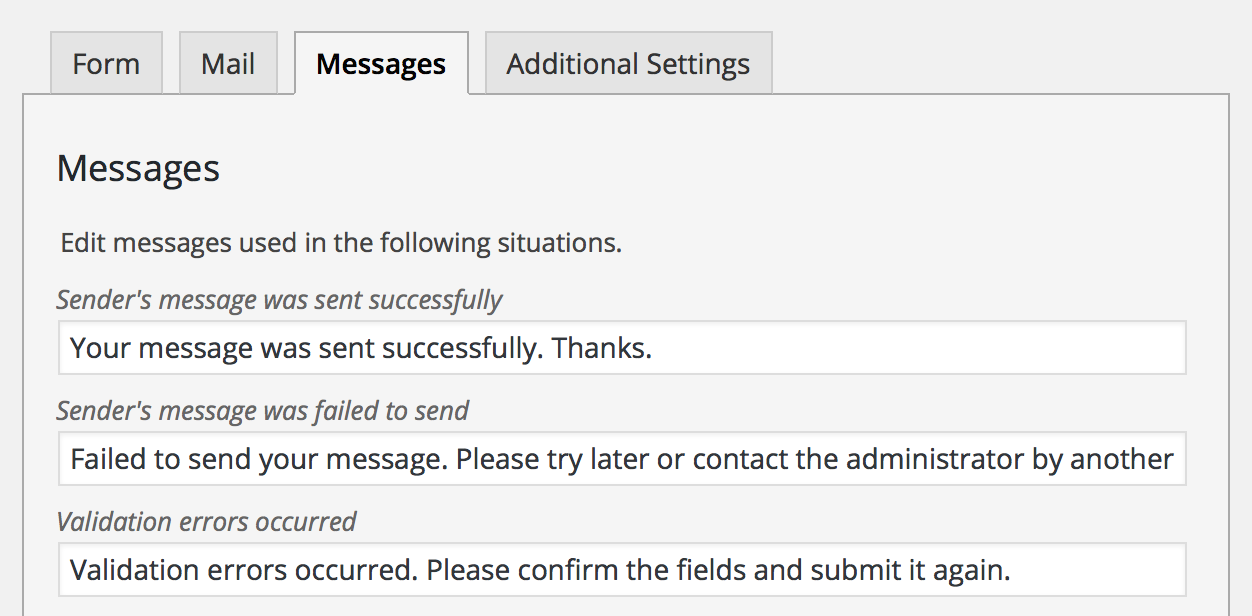Open the Mail tab
The image size is (1252, 616).
228,64
